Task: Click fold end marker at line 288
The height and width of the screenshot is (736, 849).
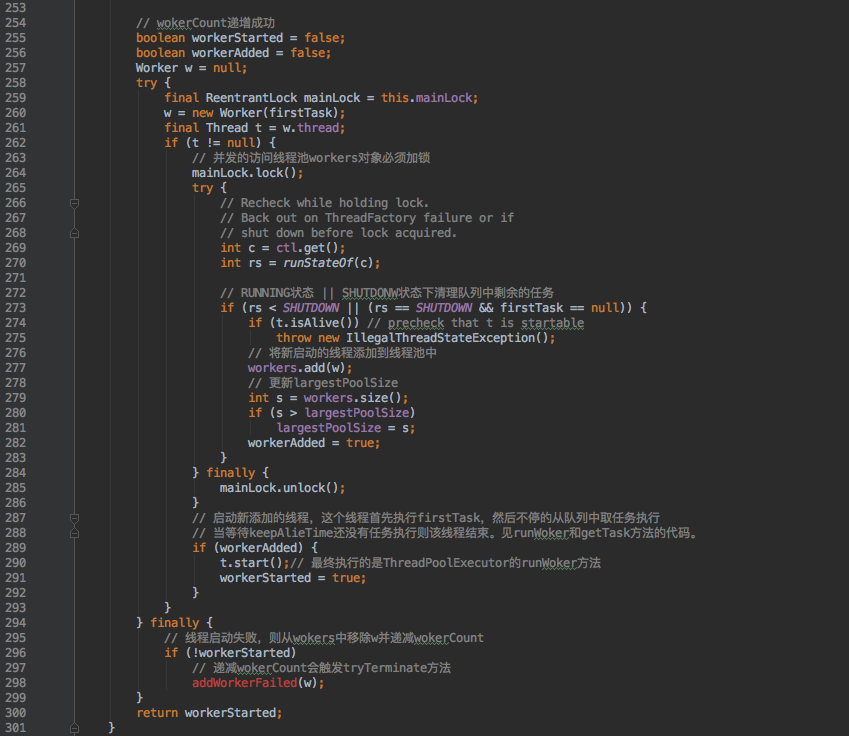Action: coord(75,533)
